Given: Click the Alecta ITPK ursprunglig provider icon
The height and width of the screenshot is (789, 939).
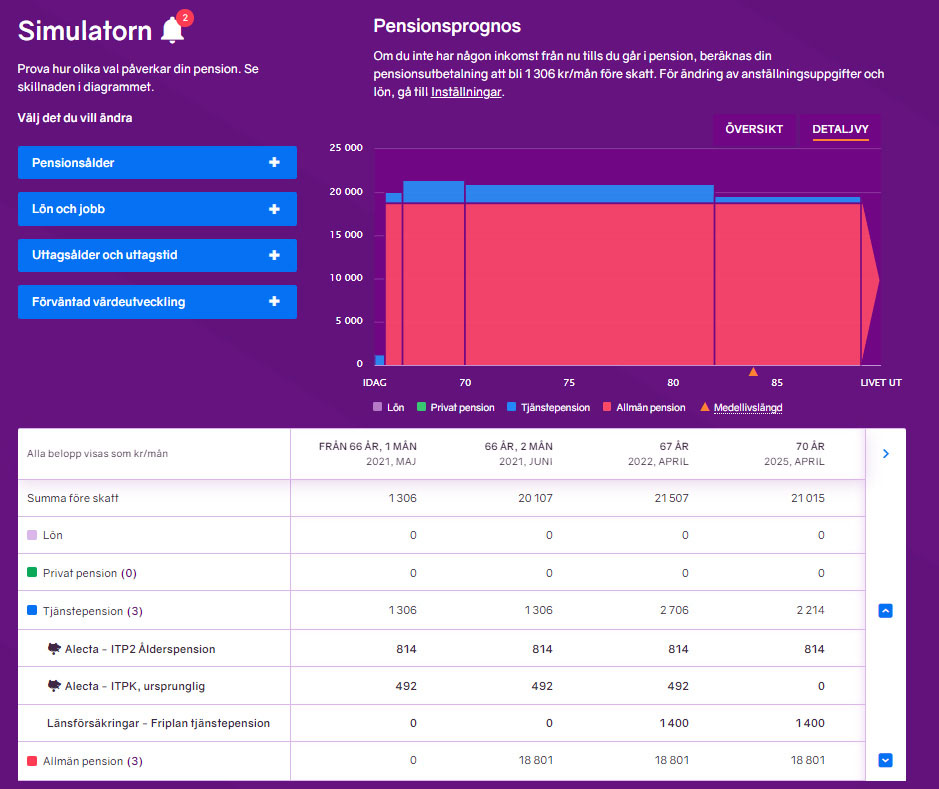Looking at the screenshot, I should [55, 685].
